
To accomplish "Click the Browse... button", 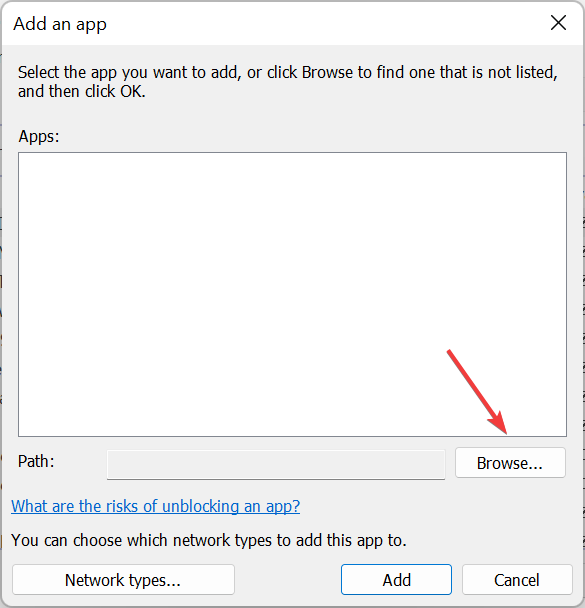I will coord(510,463).
